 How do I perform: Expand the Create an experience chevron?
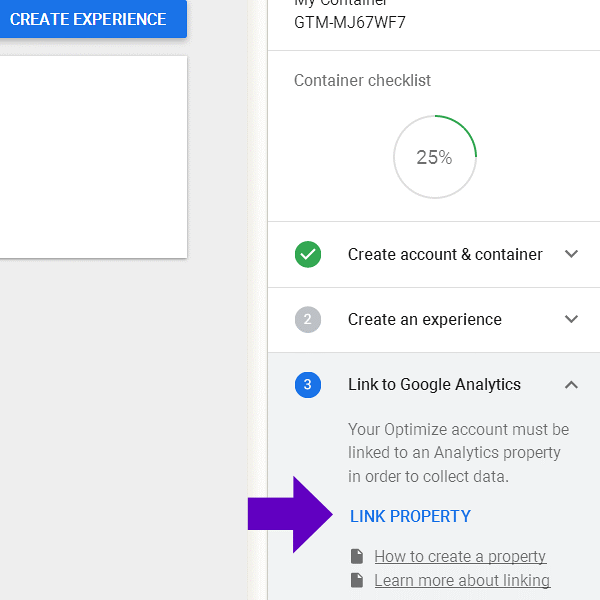pos(571,320)
